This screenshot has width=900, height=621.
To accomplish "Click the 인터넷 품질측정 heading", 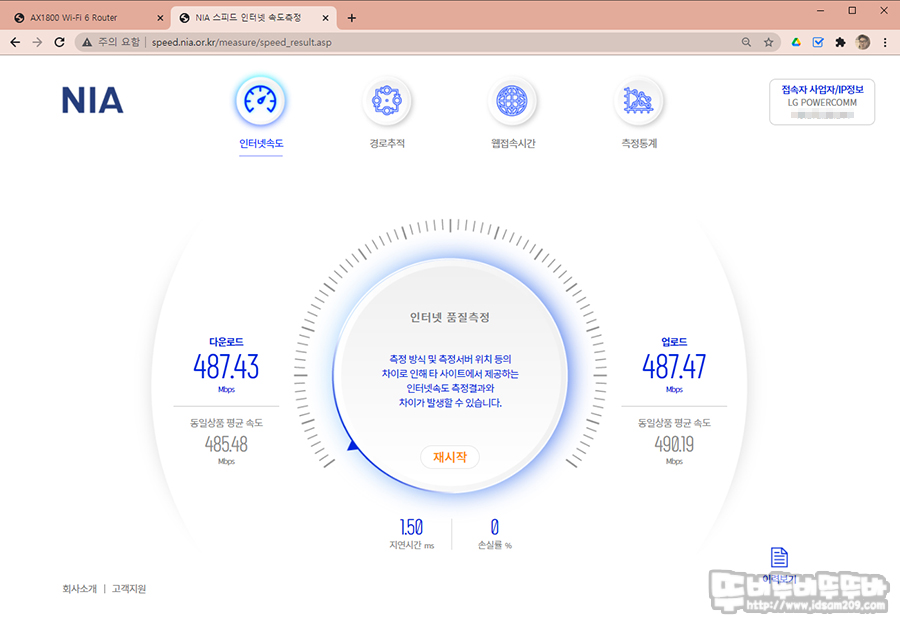I will coord(450,317).
